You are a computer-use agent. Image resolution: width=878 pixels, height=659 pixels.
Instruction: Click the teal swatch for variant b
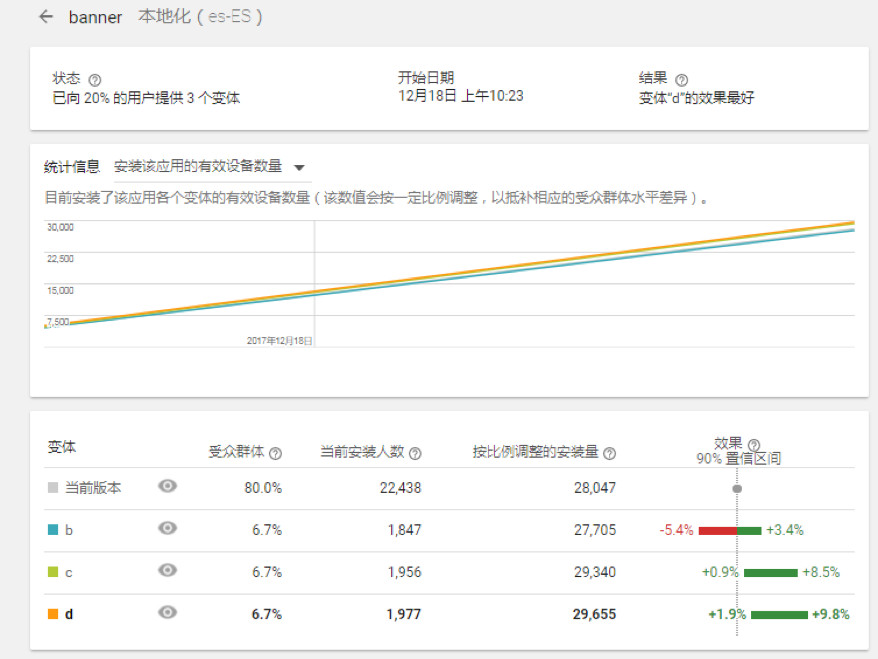tap(53, 530)
